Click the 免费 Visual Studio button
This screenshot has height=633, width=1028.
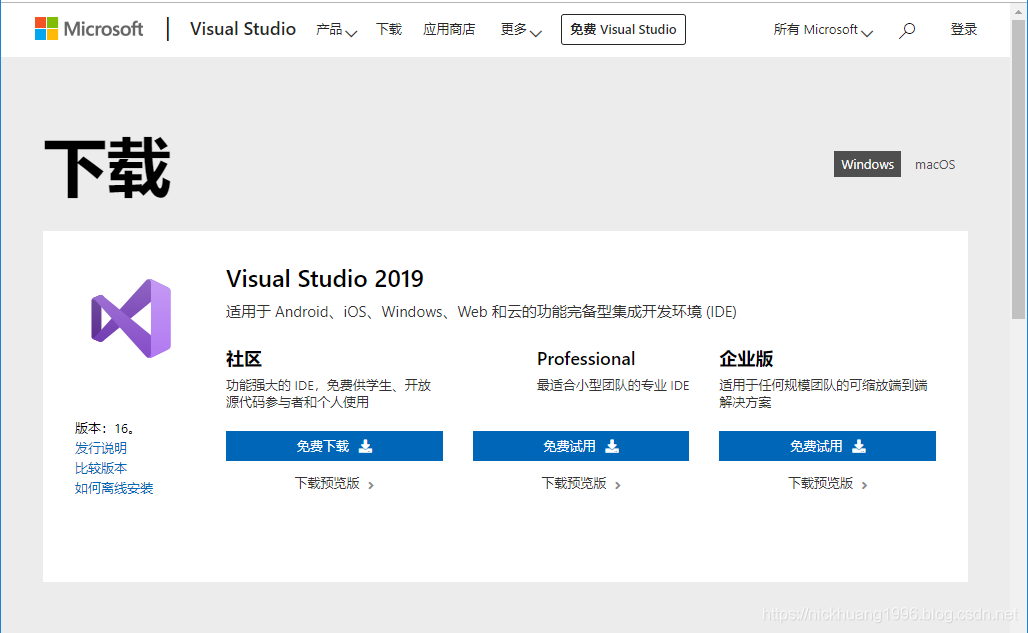pos(623,29)
